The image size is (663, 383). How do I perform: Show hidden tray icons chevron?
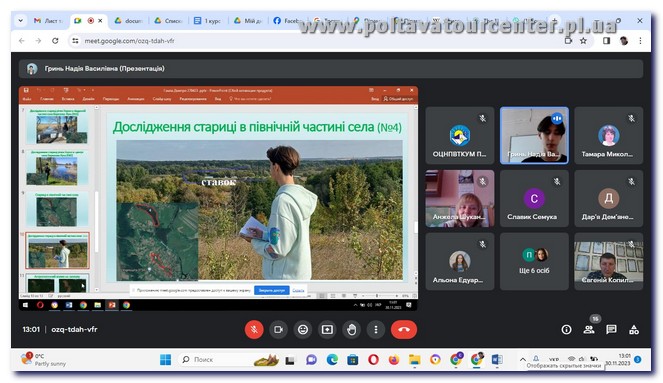[523, 359]
